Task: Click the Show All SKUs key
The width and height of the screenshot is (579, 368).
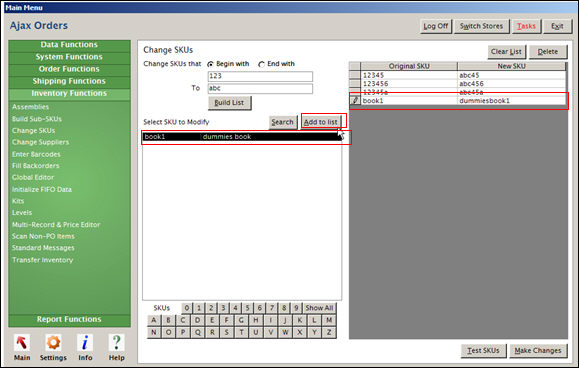Action: coord(319,308)
